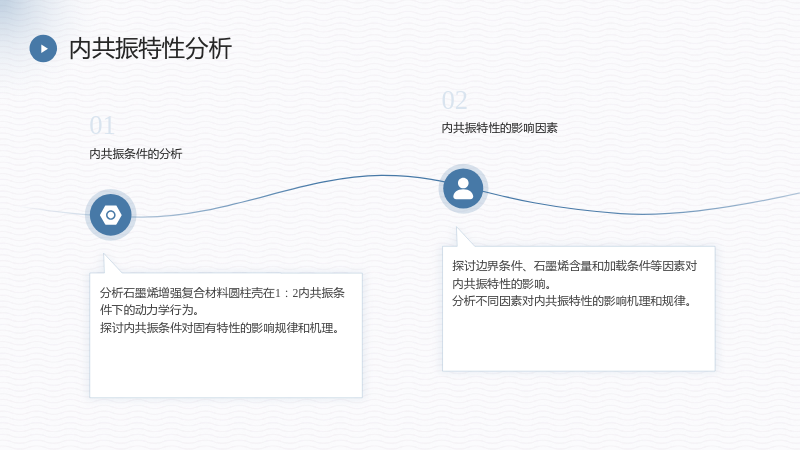Viewport: 800px width, 450px height.
Task: Select the hexagon nut icon on the timeline
Action: tap(111, 215)
